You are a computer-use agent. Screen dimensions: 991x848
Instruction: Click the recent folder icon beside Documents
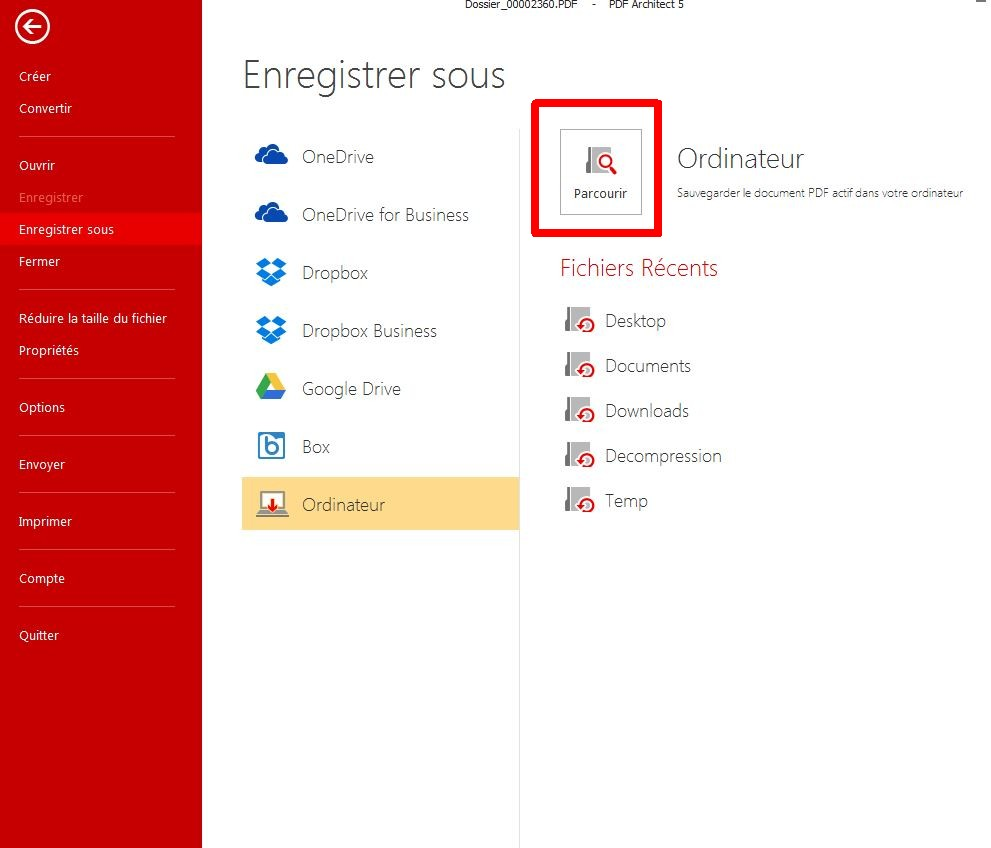click(x=580, y=365)
